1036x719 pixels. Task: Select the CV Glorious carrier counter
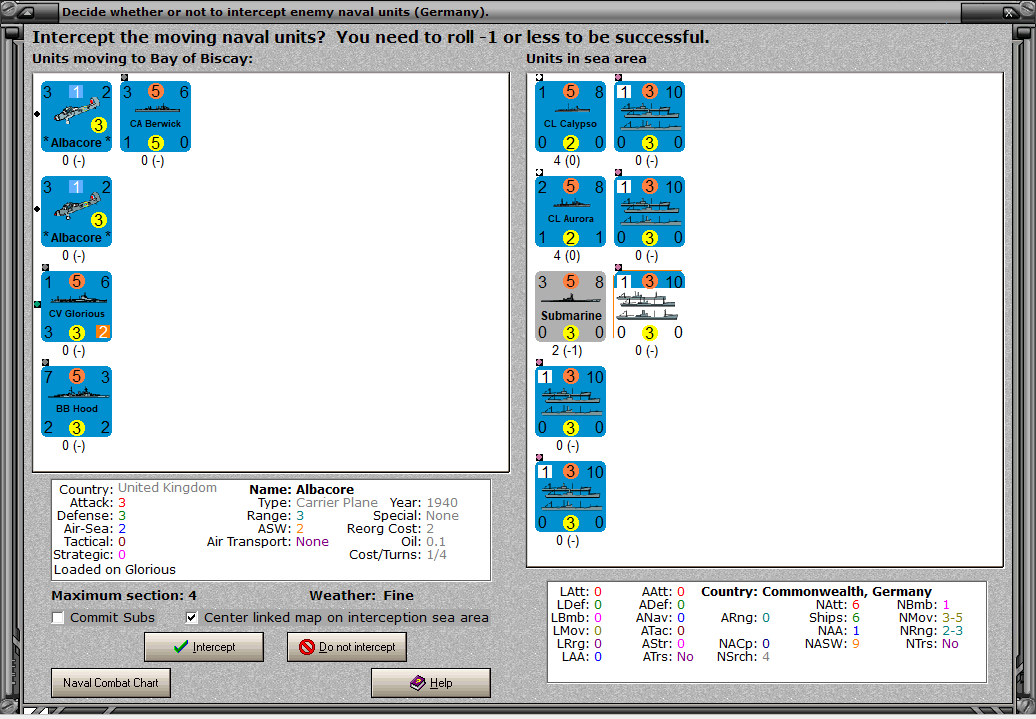point(76,306)
